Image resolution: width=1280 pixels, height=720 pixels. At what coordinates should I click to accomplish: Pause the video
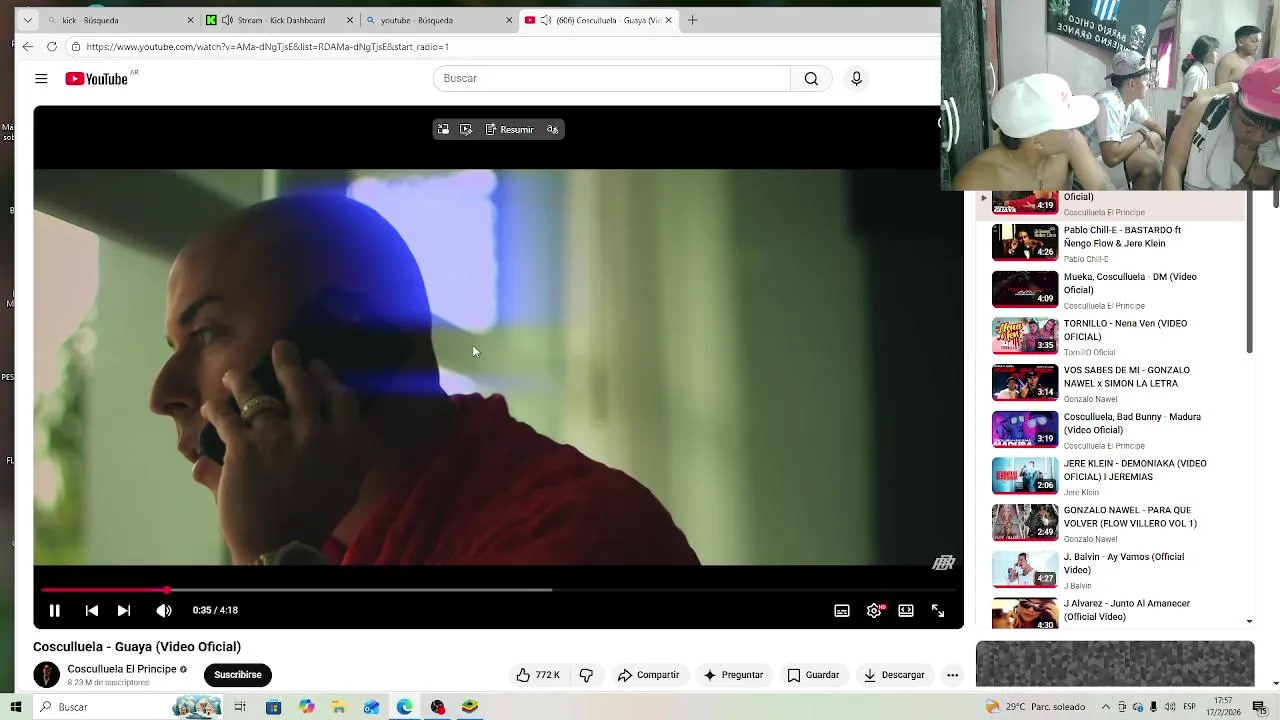(x=55, y=610)
